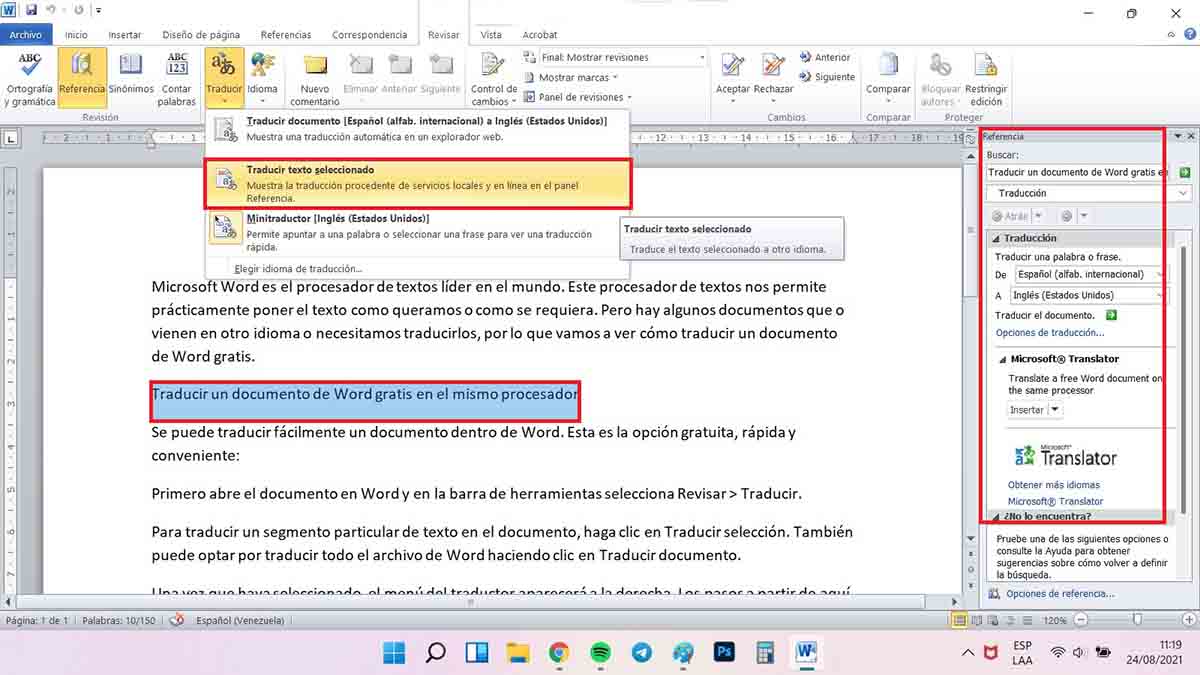Screen dimensions: 1200x675
Task: Open Spotify from the taskbar
Action: [600, 653]
